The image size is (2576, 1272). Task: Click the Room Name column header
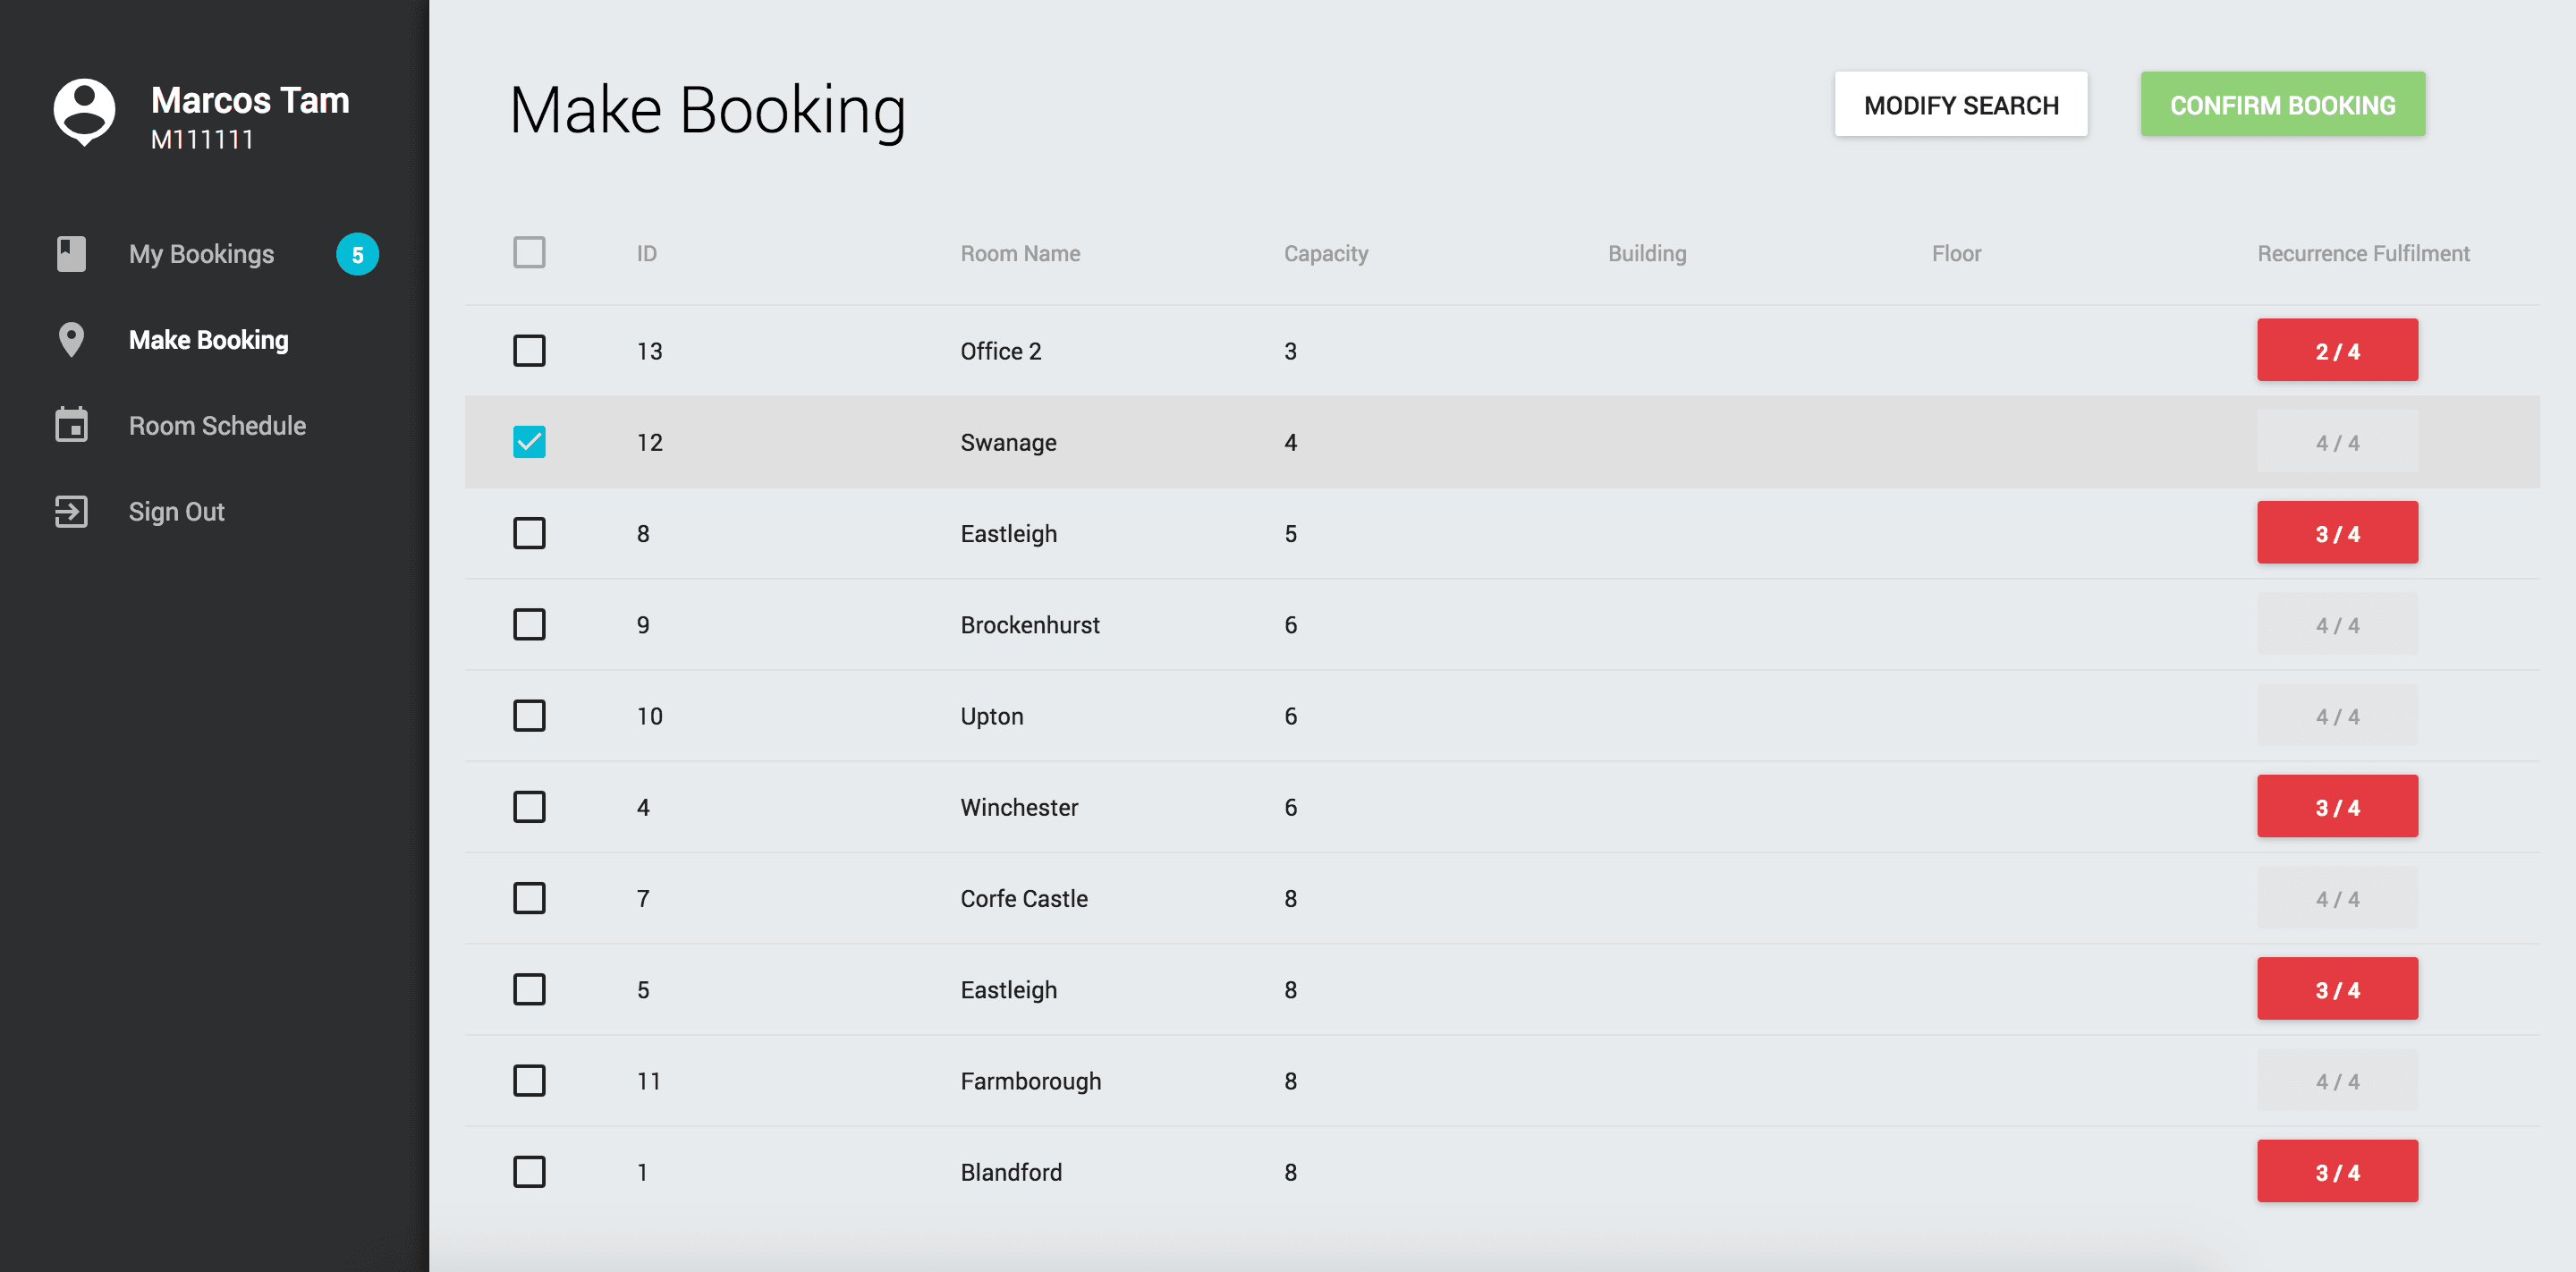1019,253
